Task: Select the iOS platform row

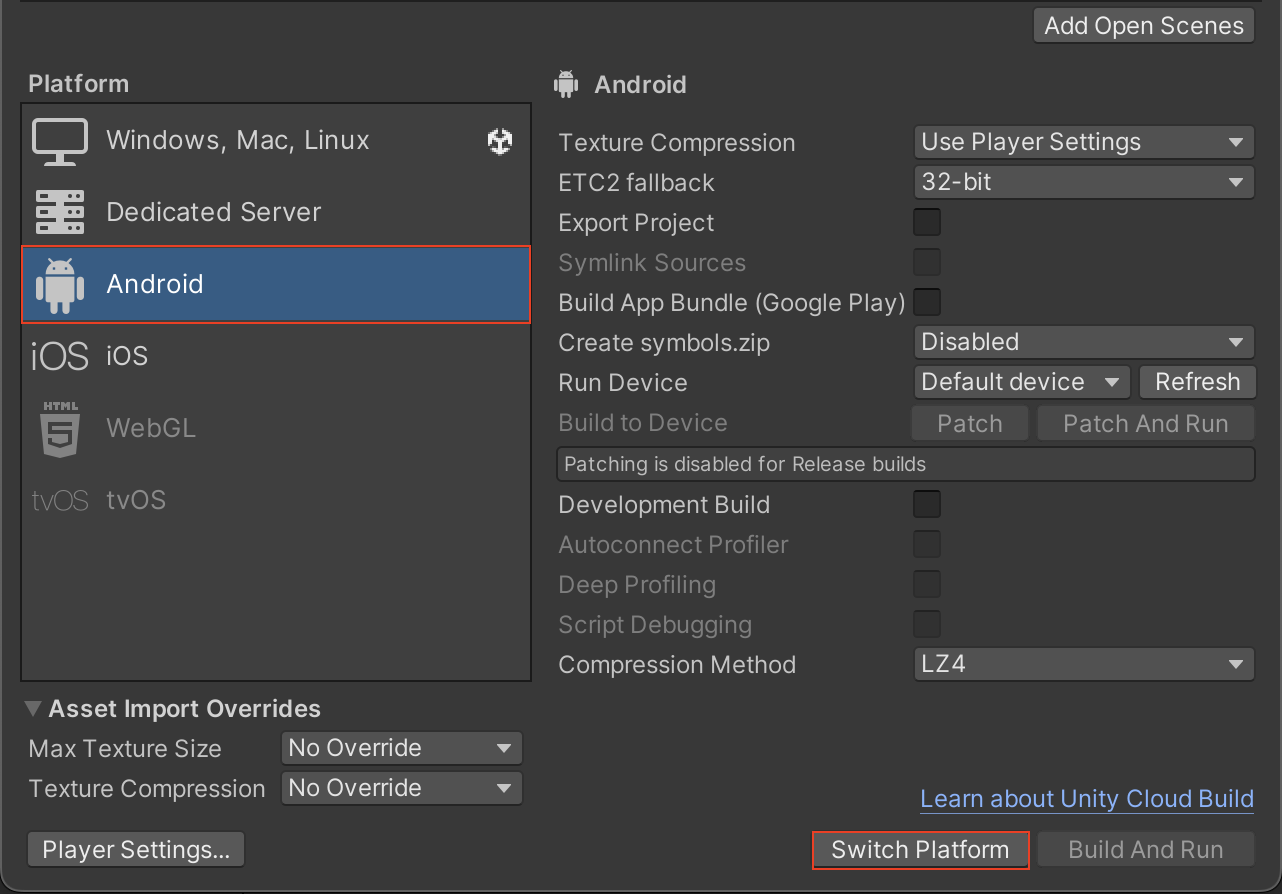Action: click(276, 356)
